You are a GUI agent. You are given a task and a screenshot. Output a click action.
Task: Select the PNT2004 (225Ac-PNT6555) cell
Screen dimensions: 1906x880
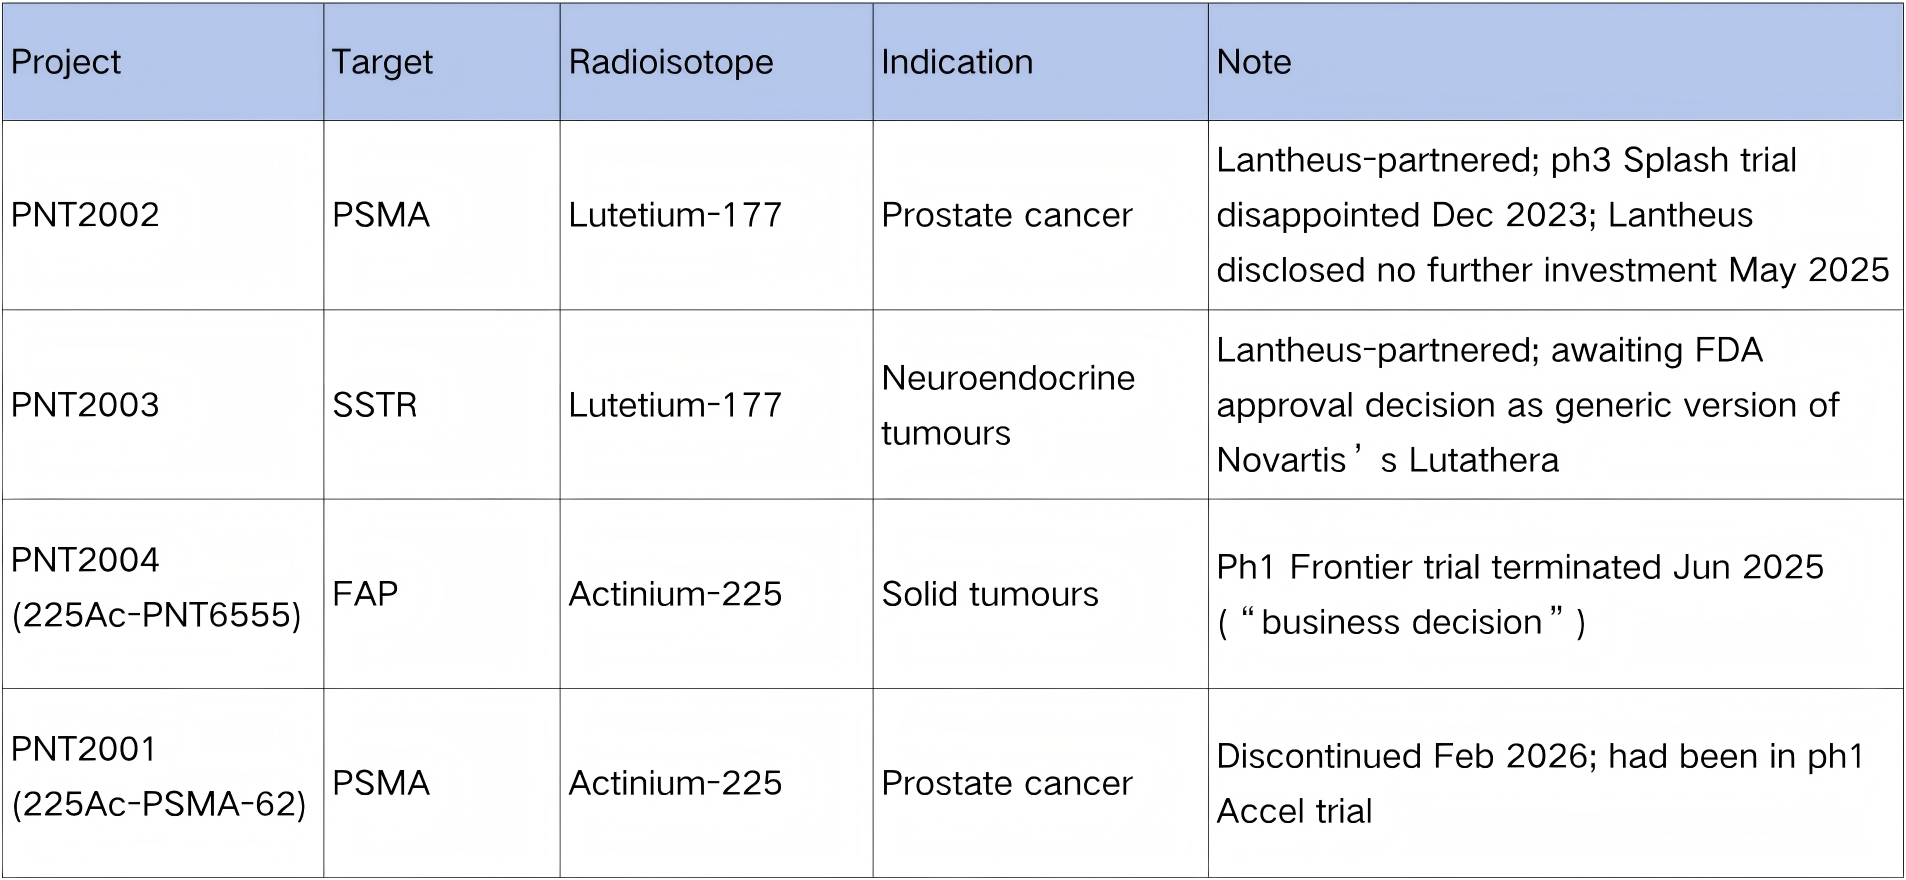point(156,587)
